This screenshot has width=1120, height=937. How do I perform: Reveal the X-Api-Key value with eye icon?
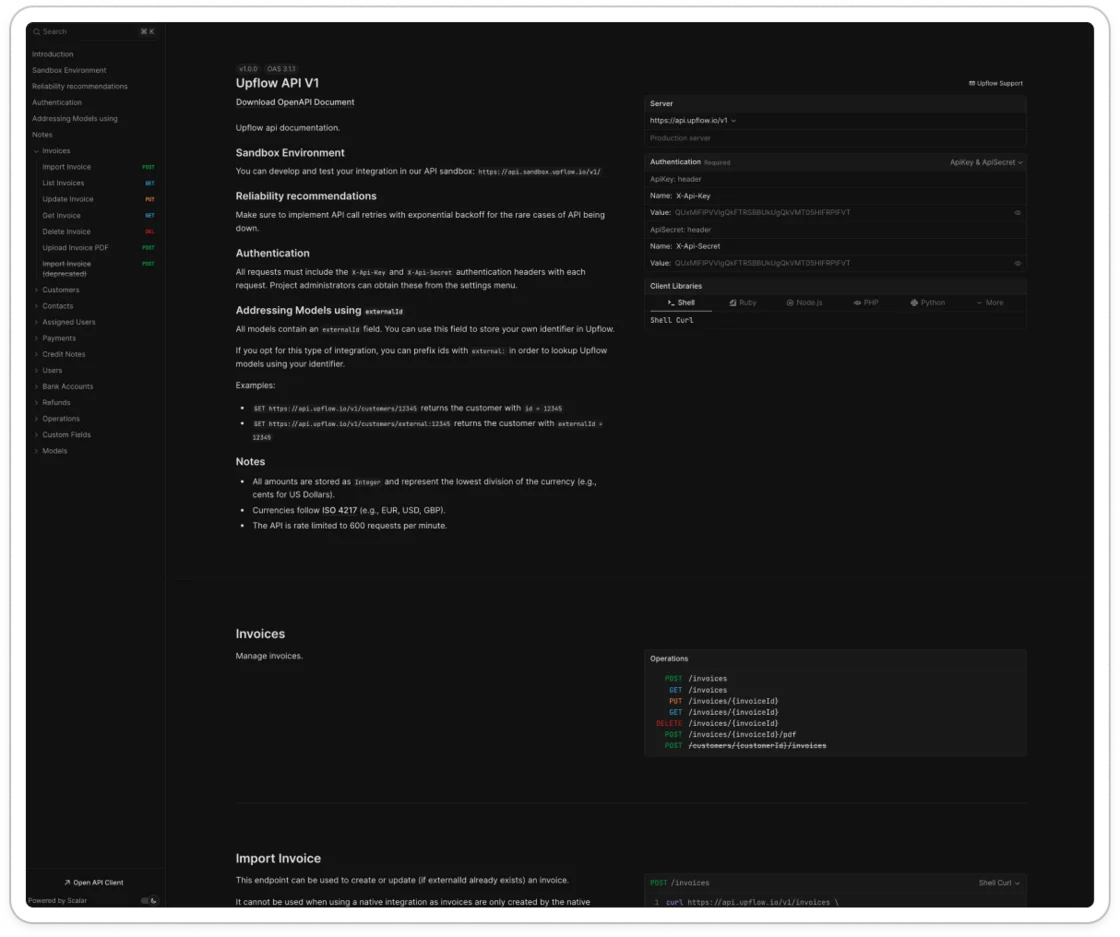point(1017,213)
